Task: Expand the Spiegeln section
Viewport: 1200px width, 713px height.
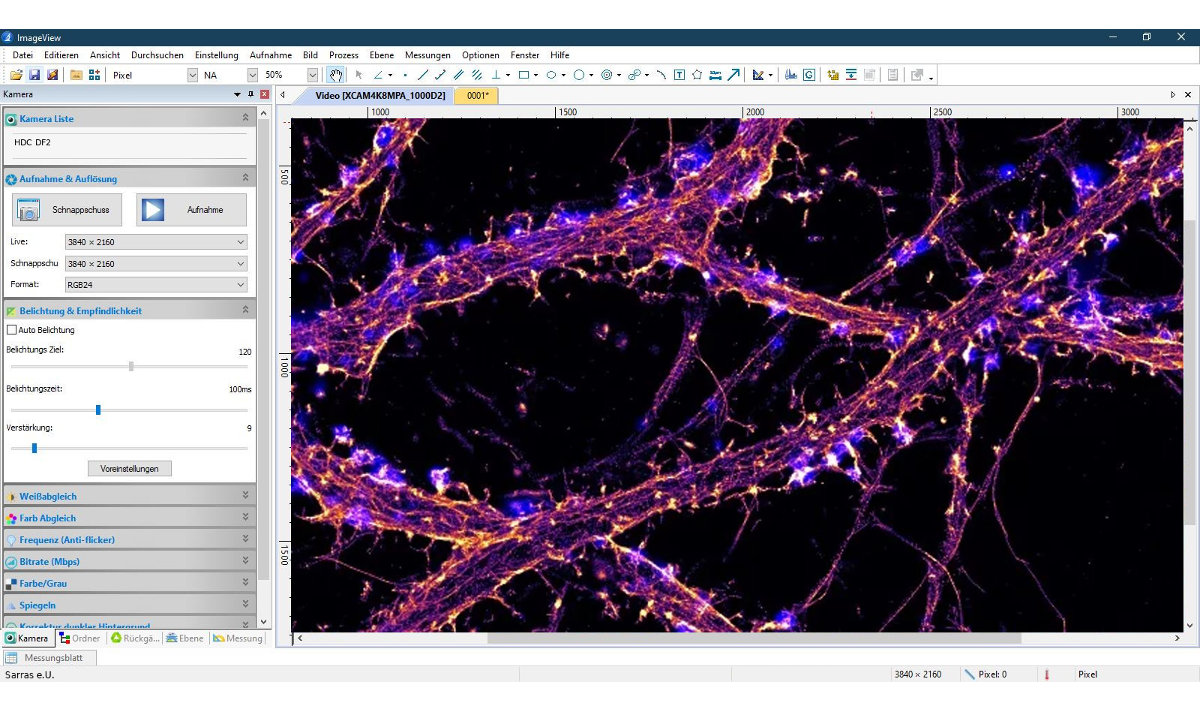Action: (128, 605)
